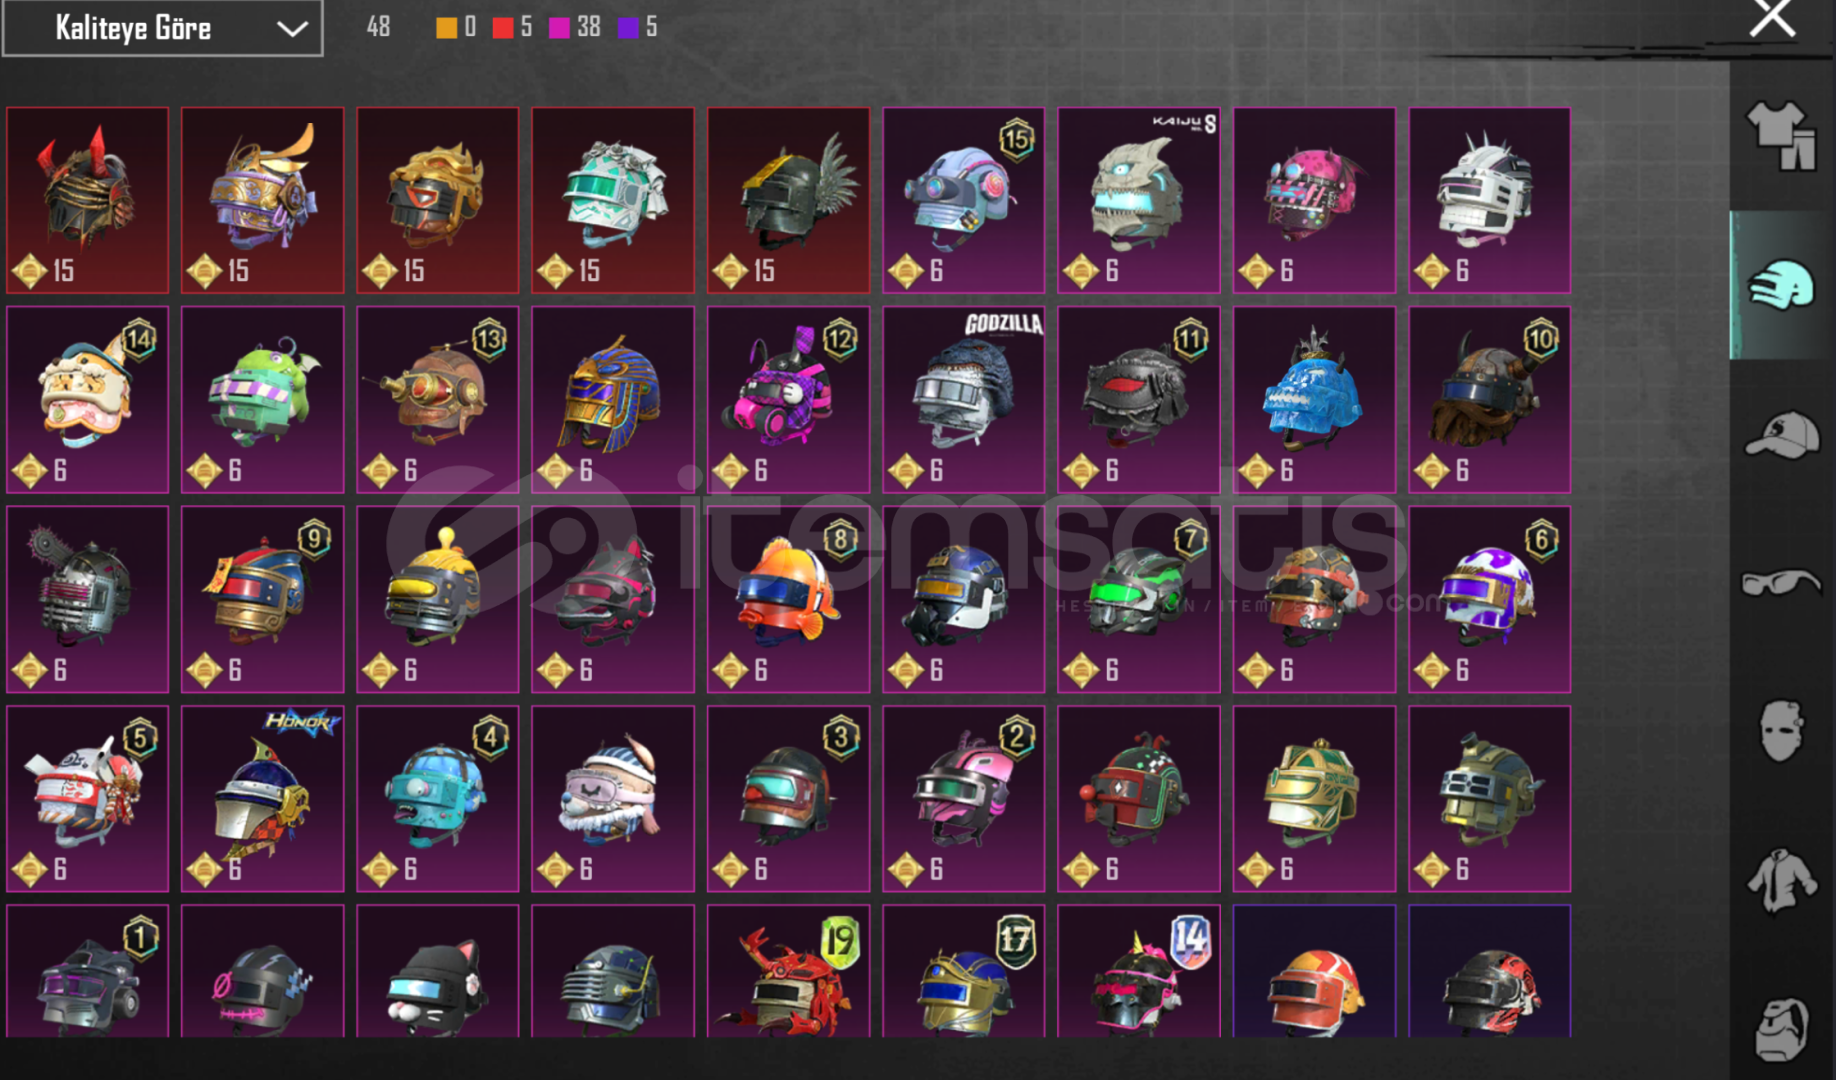The width and height of the screenshot is (1836, 1080).
Task: Choose the helmet with badge 19
Action: (x=788, y=971)
